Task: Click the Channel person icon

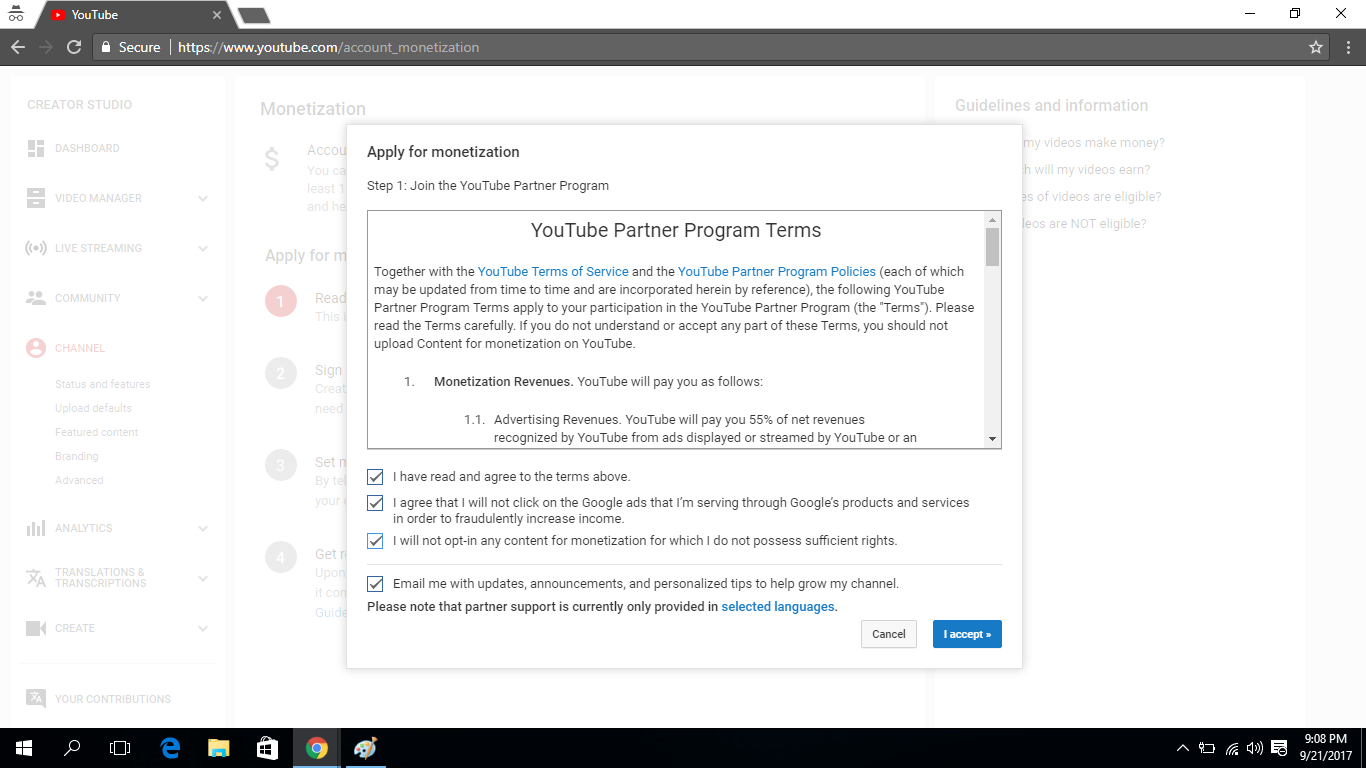Action: [x=36, y=348]
